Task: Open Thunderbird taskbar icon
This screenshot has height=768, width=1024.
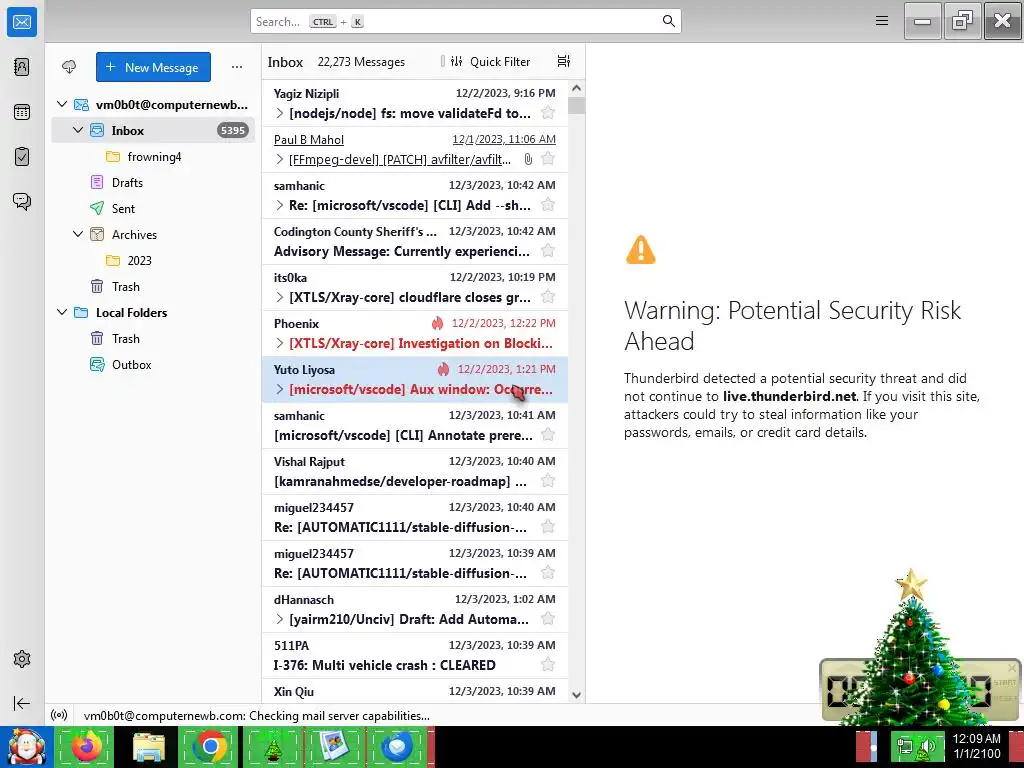Action: pyautogui.click(x=398, y=746)
